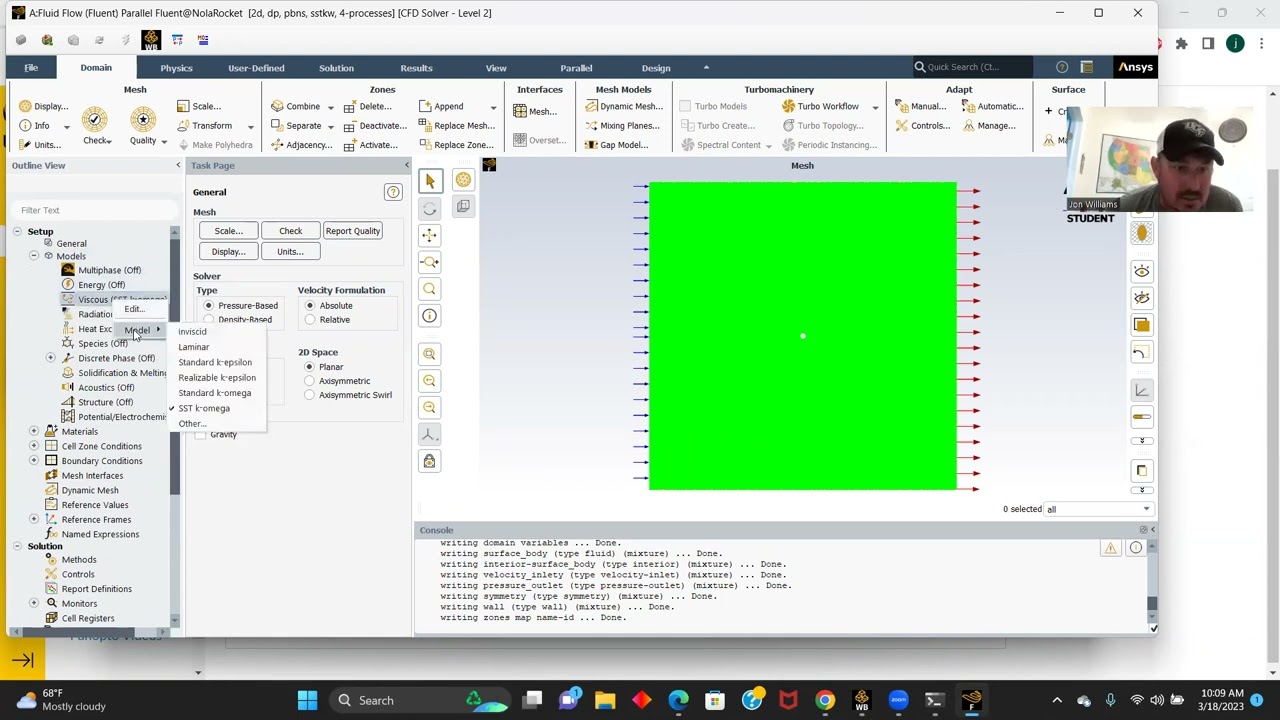Click the Display... button in task page
This screenshot has height=720, width=1280.
pos(228,252)
